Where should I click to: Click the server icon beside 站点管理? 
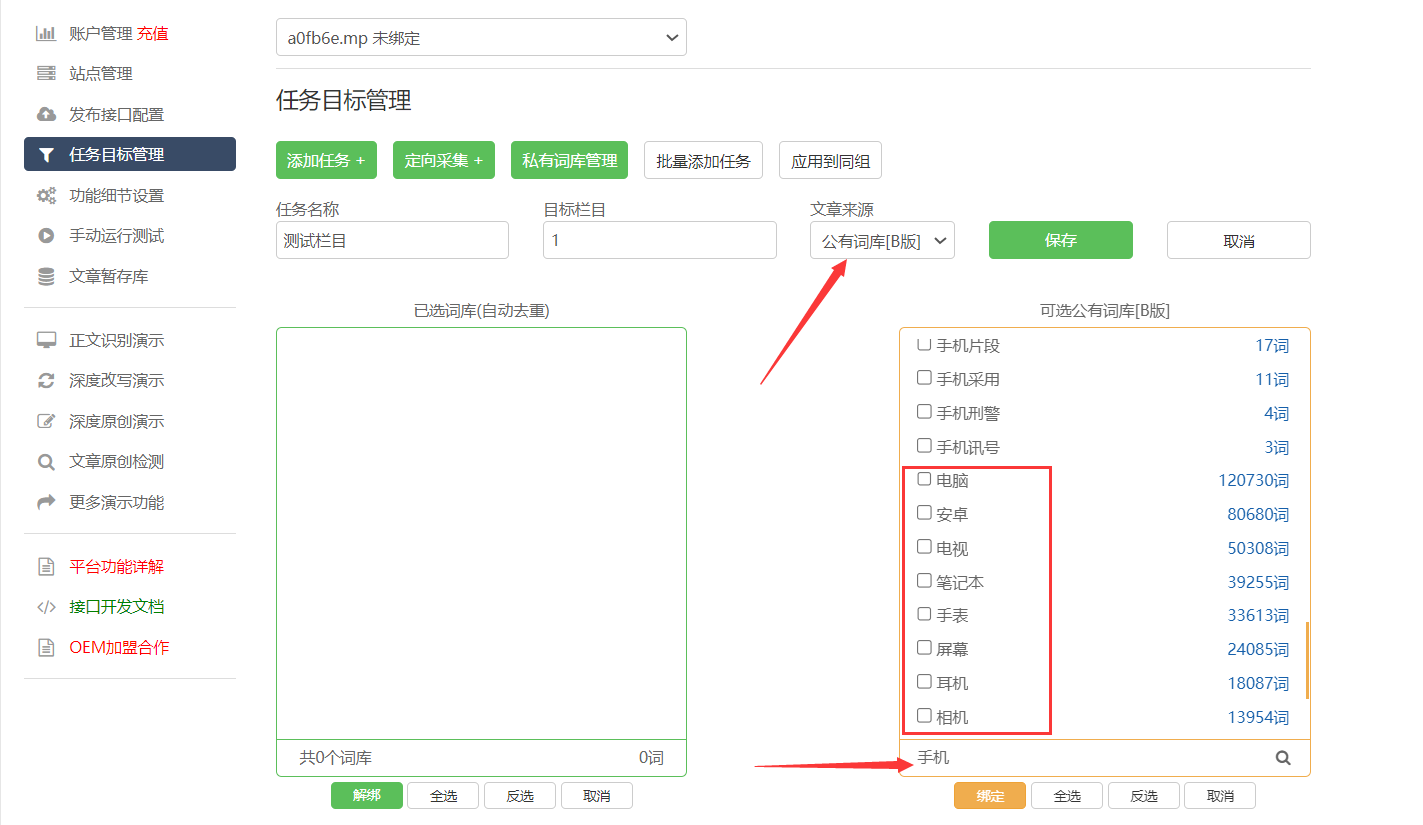coord(46,74)
